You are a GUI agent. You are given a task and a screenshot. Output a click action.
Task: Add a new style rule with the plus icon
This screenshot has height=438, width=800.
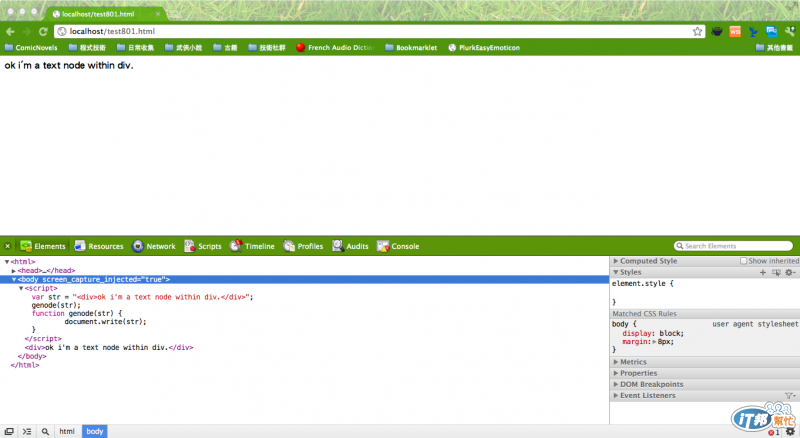[763, 273]
